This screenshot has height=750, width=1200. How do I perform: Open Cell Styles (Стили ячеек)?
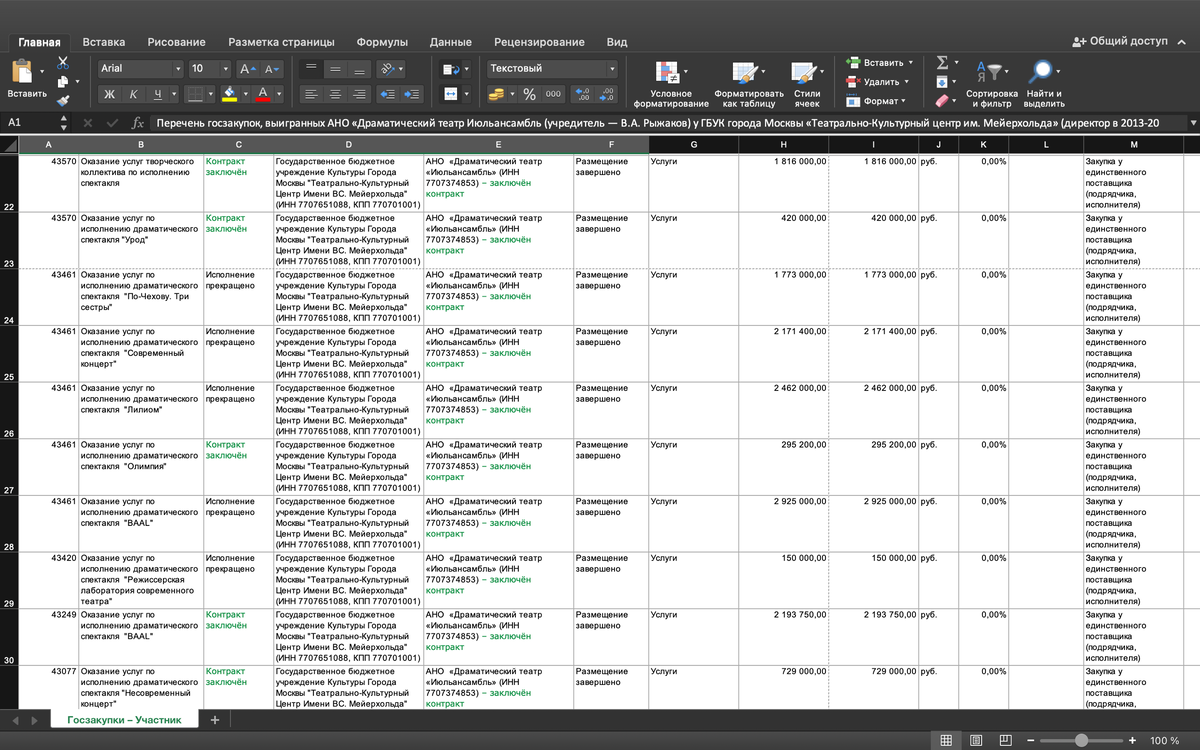coord(807,84)
